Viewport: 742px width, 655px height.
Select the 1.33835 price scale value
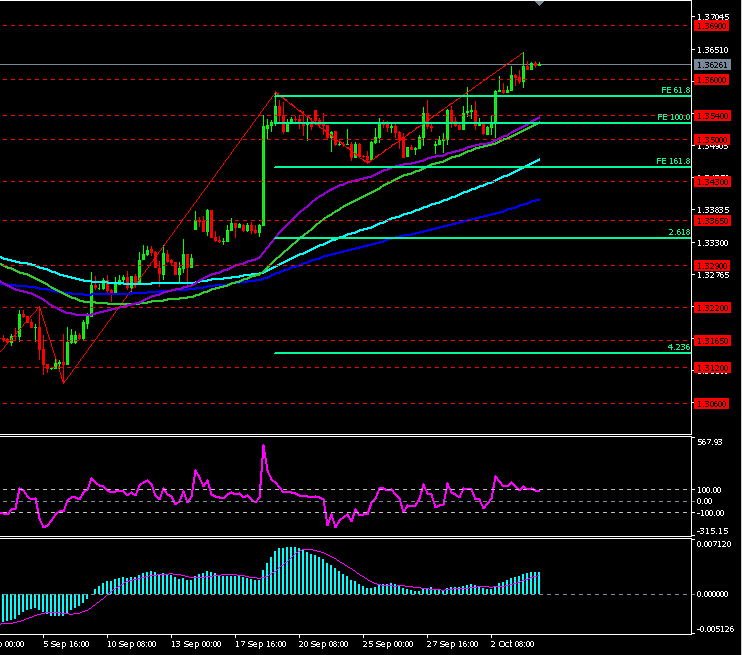[713, 210]
